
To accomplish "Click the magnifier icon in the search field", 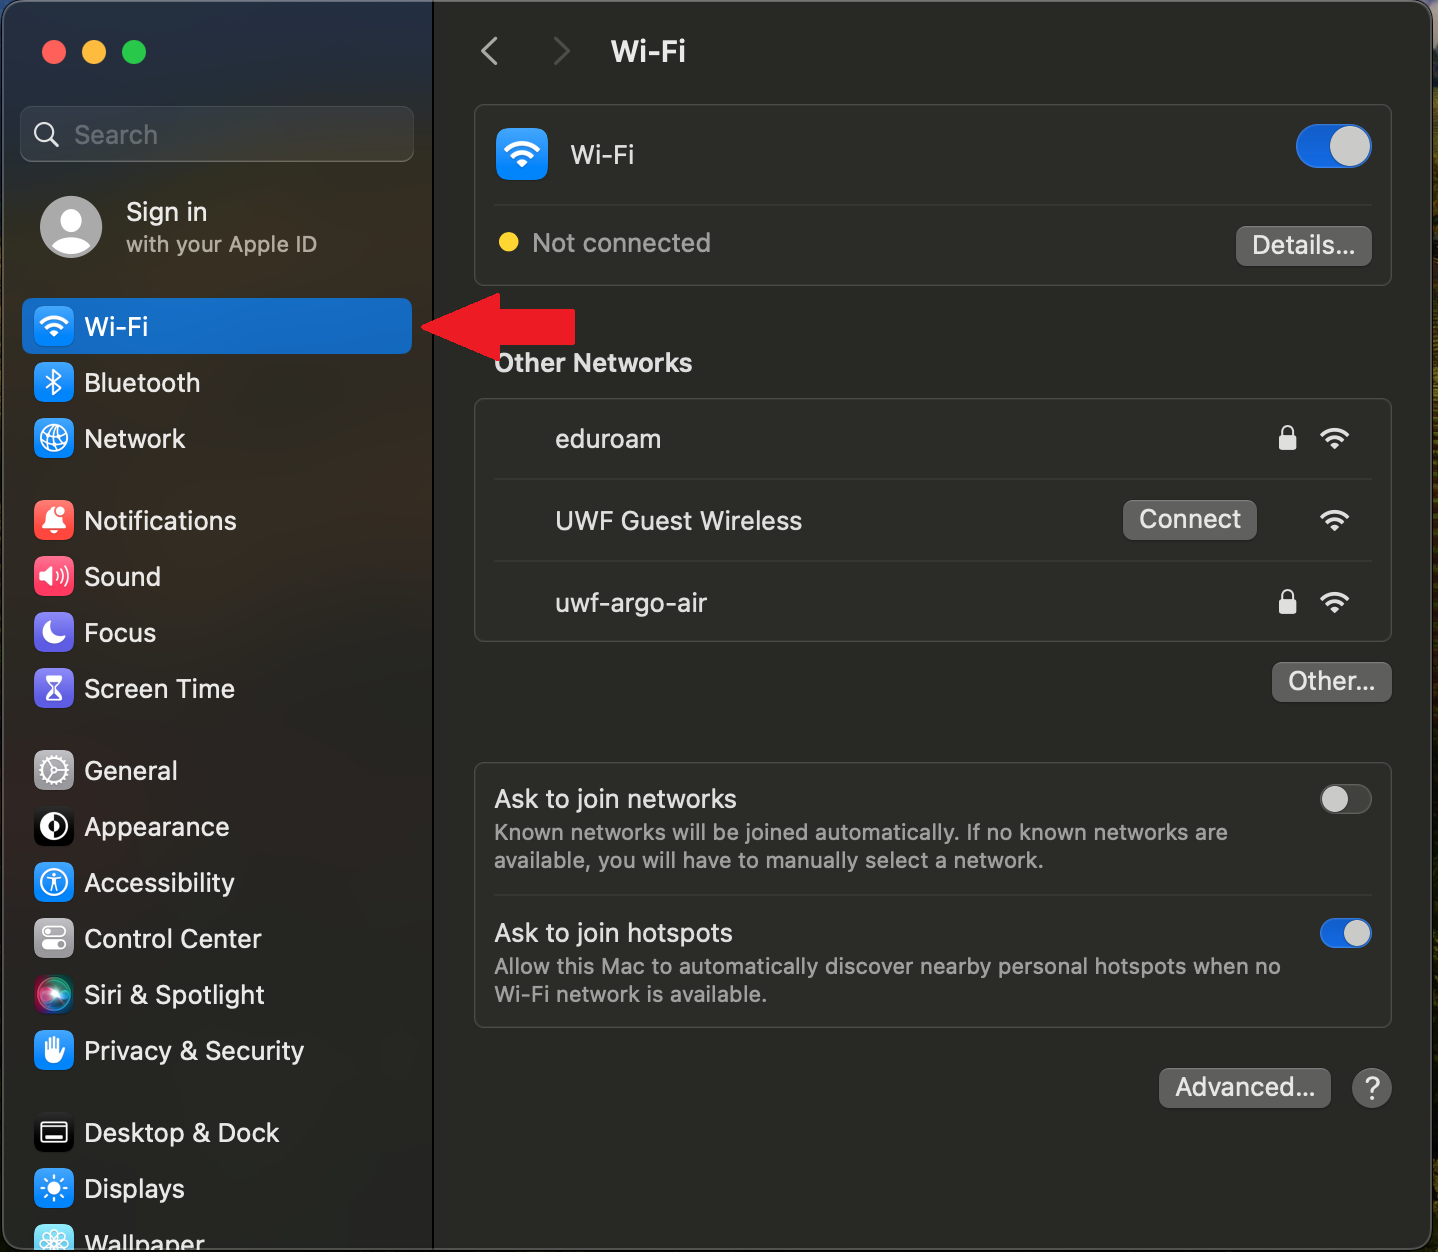I will click(46, 134).
